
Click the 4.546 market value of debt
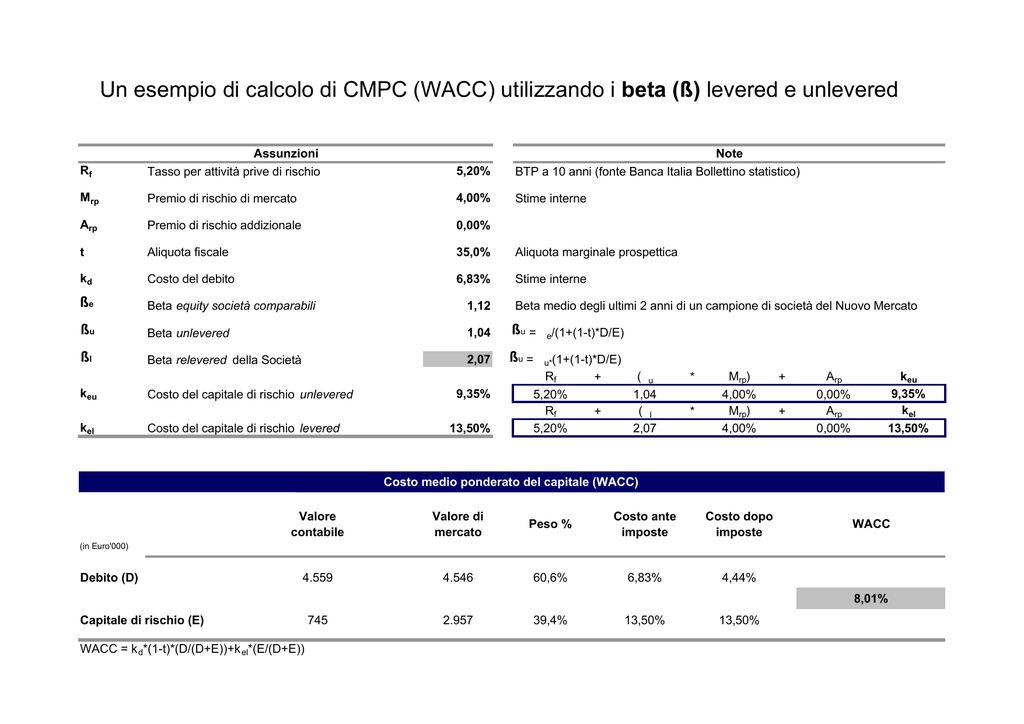458,578
